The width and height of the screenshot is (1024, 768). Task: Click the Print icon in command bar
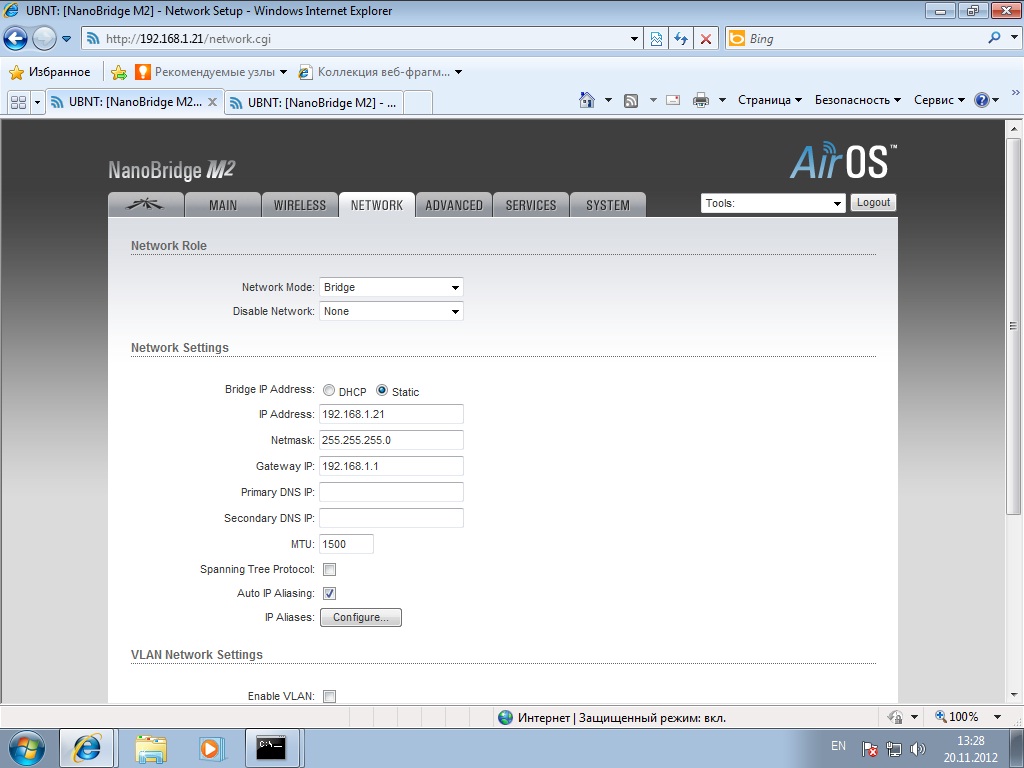tap(701, 100)
